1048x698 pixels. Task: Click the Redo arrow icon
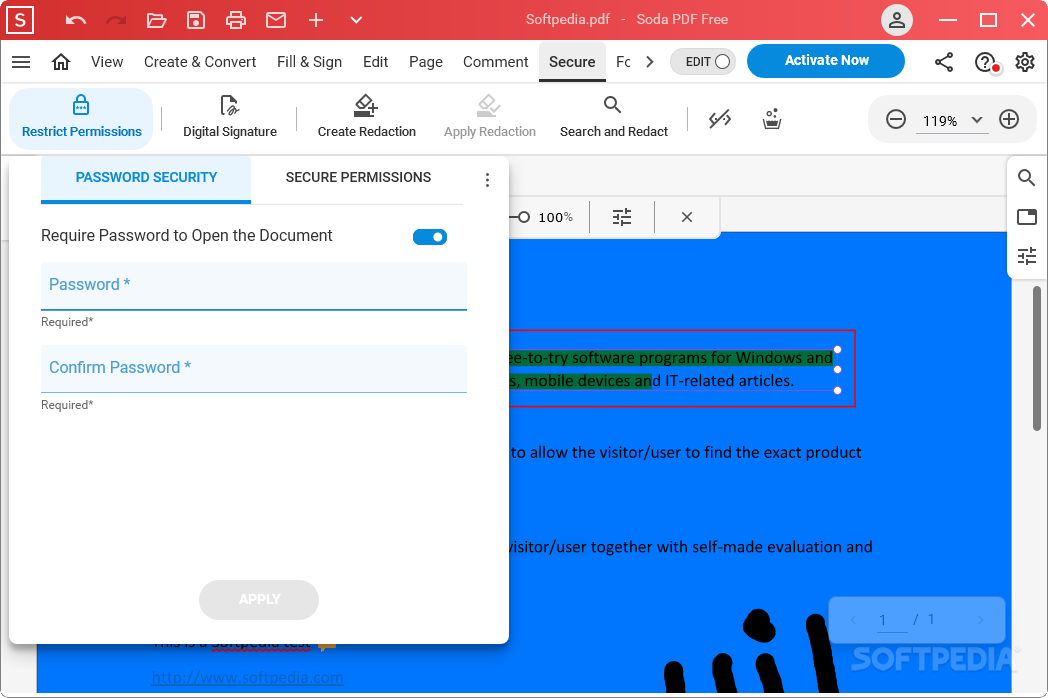tap(116, 20)
